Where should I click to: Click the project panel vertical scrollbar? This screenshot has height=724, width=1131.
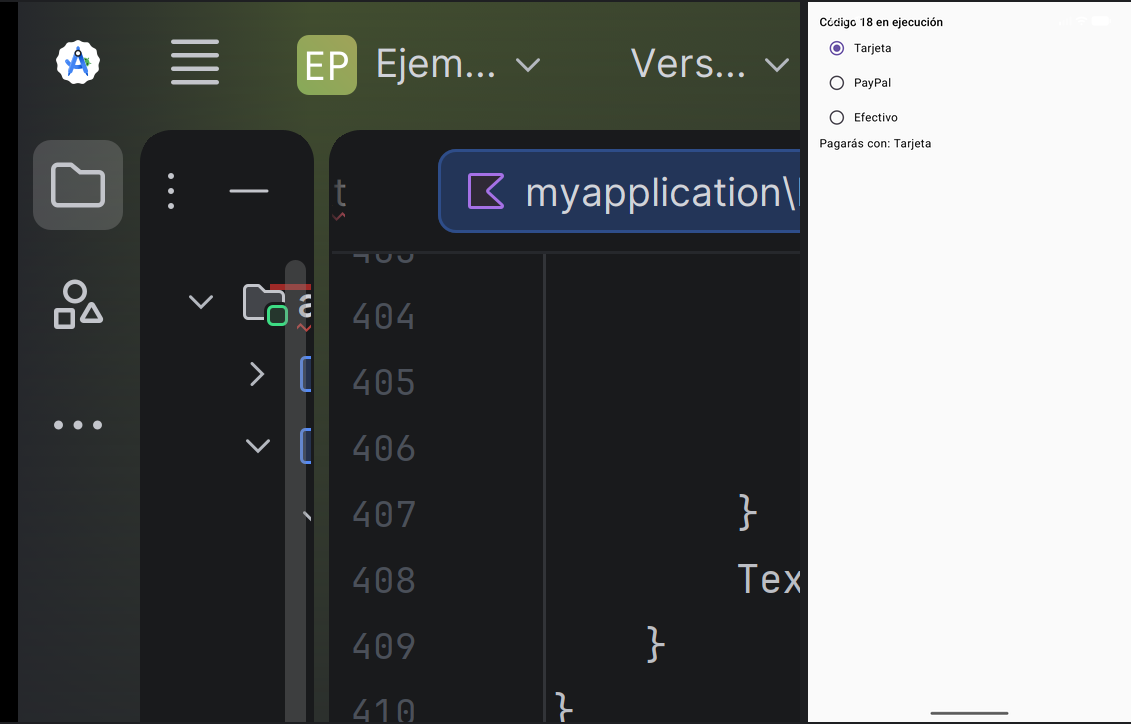click(x=295, y=490)
